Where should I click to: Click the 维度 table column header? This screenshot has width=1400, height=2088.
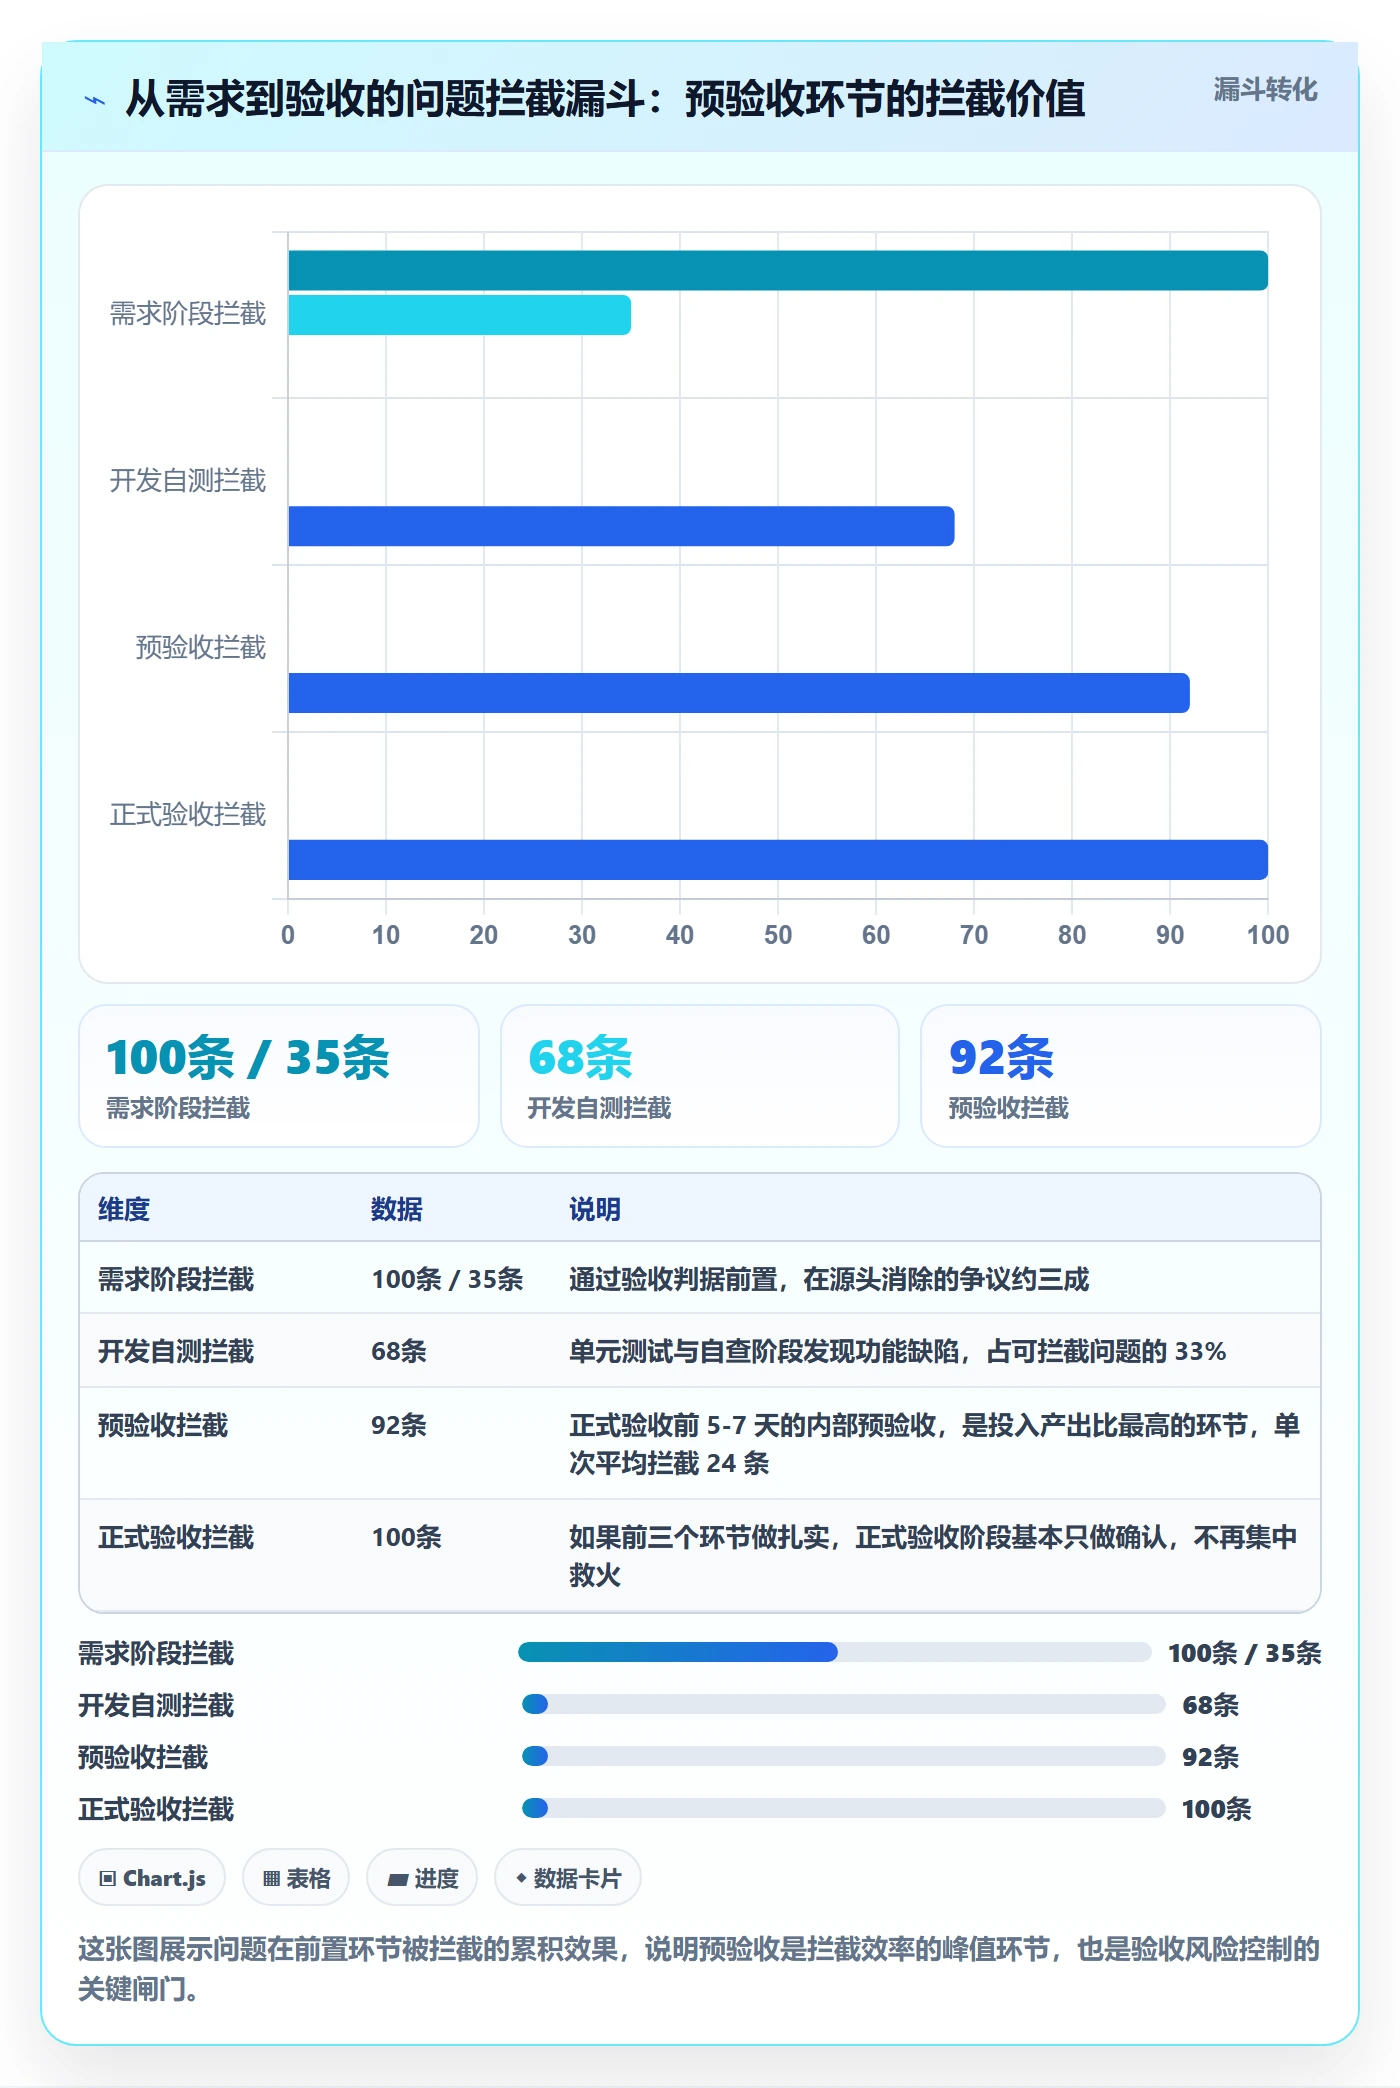click(x=124, y=1209)
